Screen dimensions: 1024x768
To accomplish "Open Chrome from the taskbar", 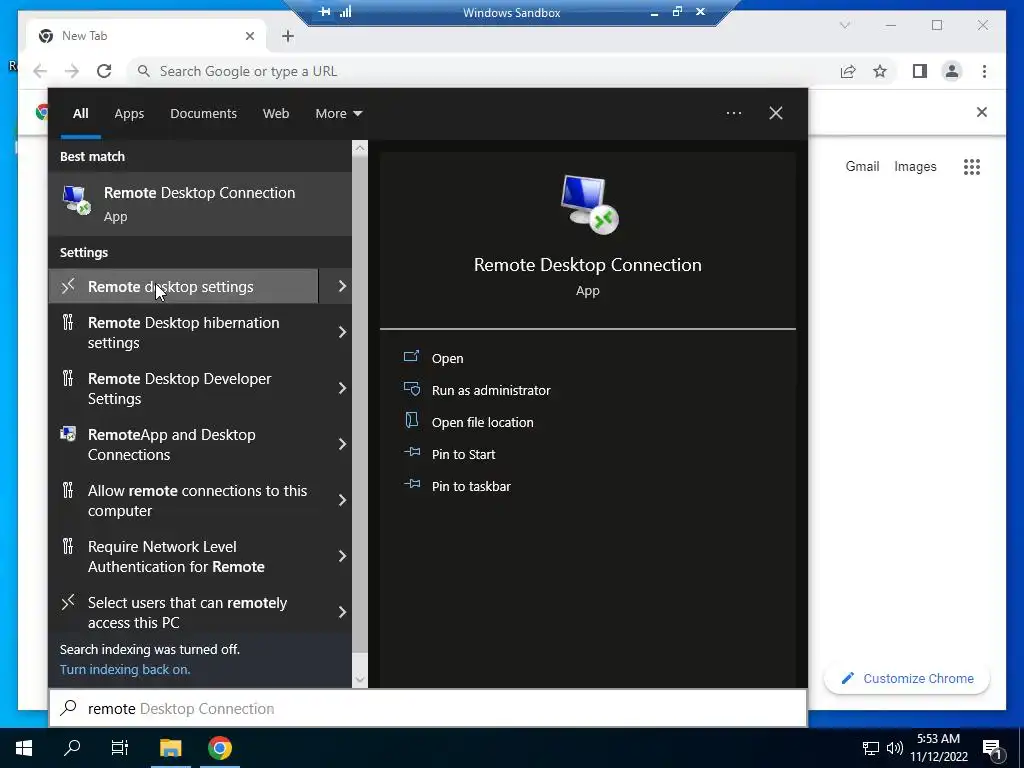I will tap(220, 748).
